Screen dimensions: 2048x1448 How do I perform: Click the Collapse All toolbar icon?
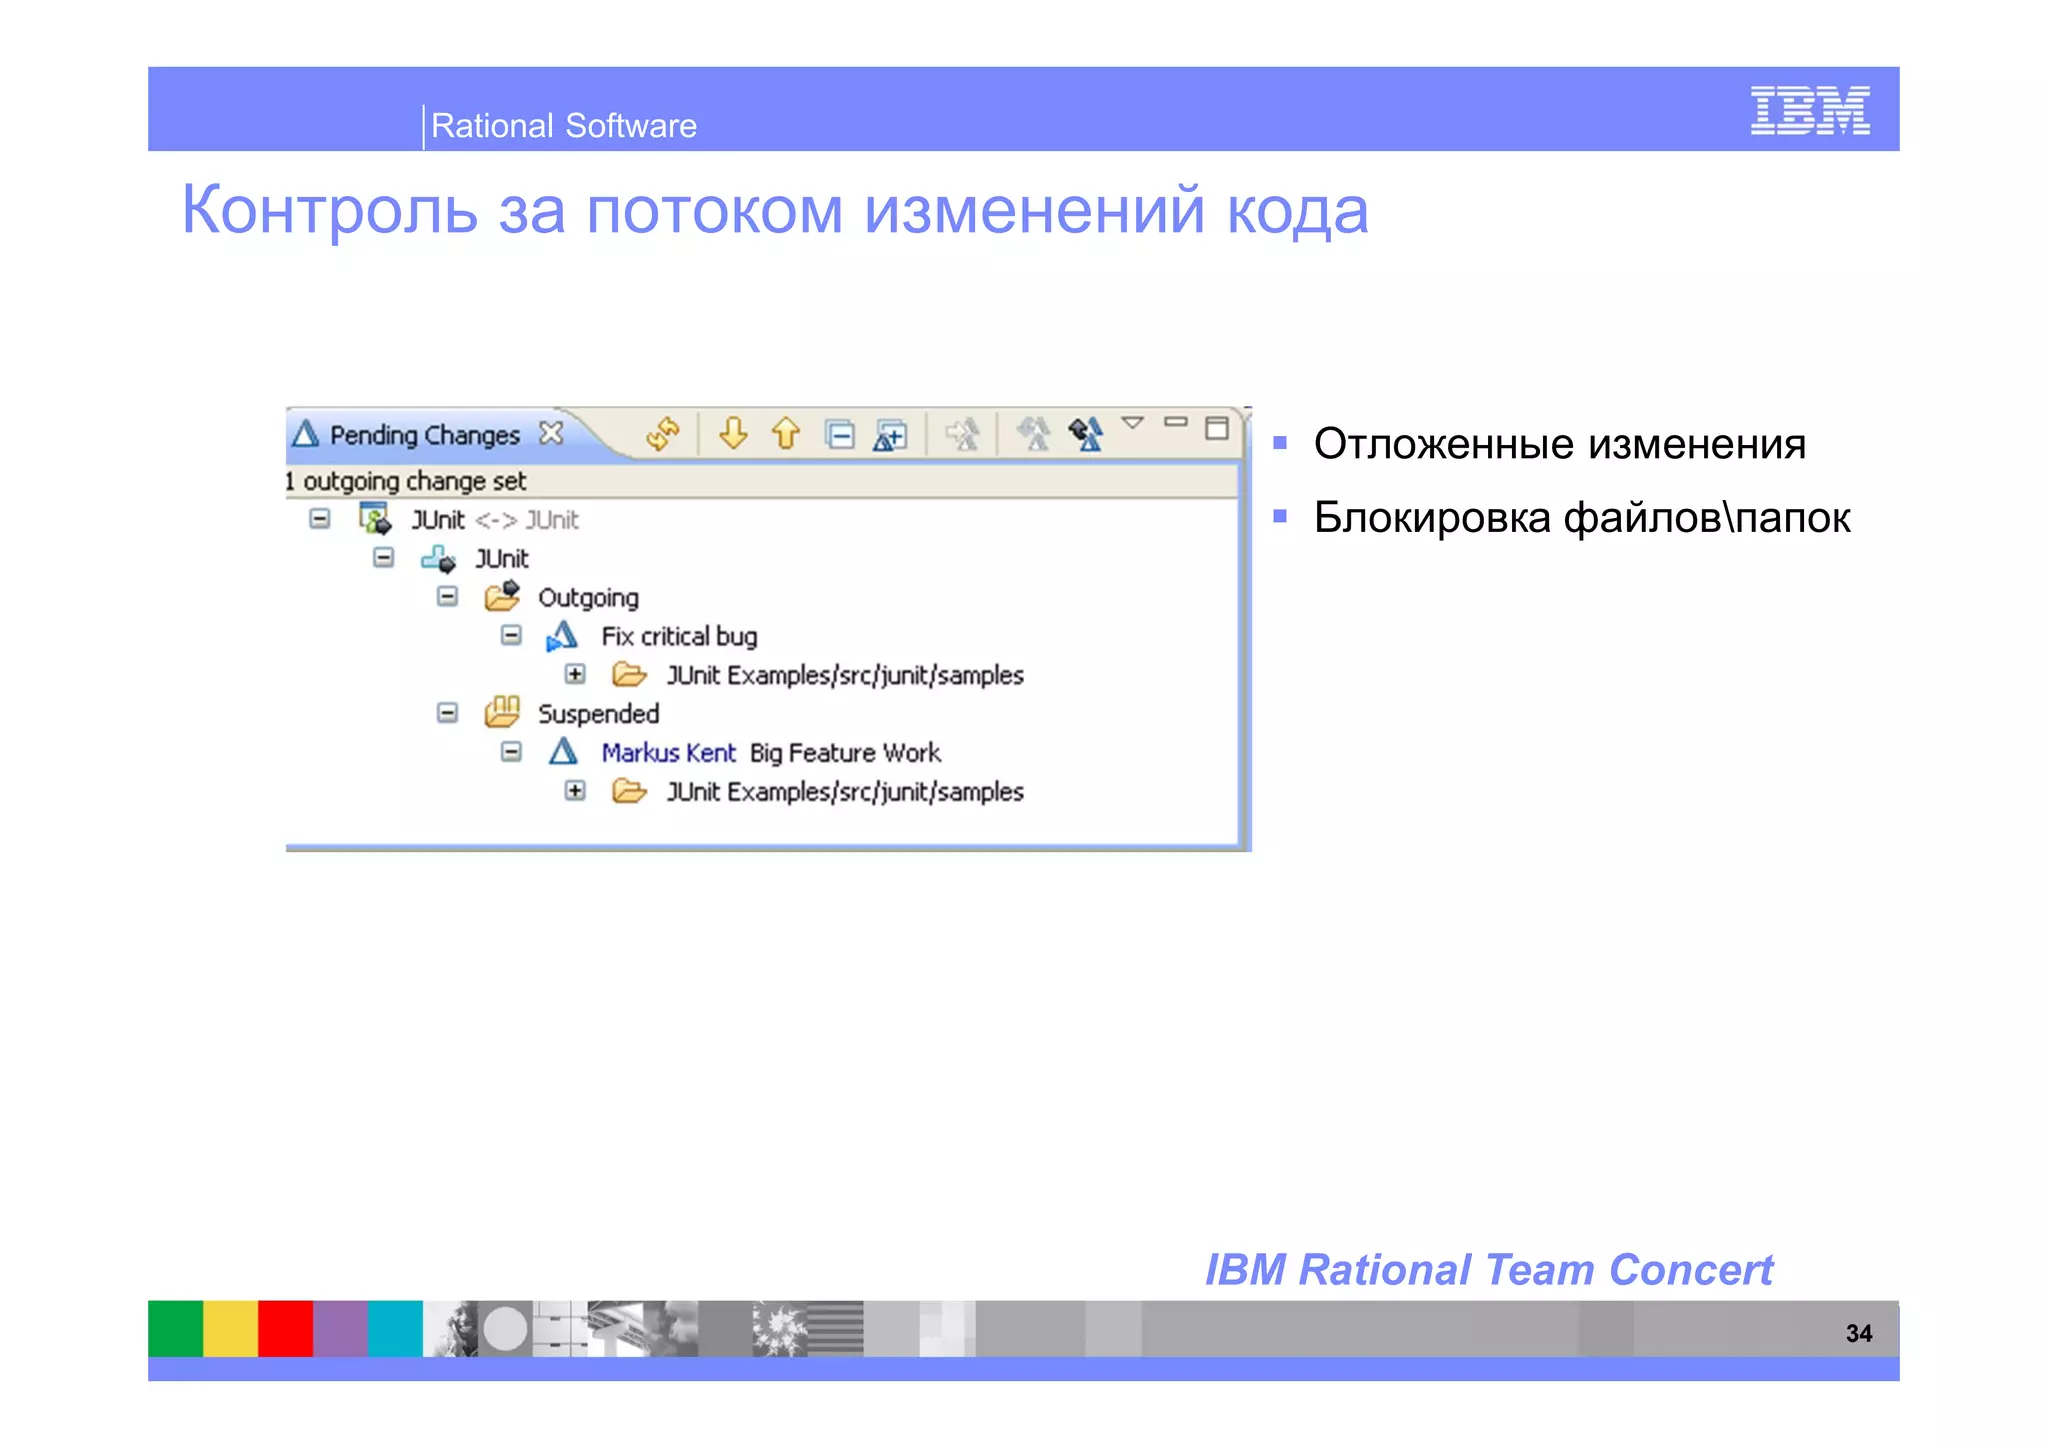pyautogui.click(x=840, y=435)
